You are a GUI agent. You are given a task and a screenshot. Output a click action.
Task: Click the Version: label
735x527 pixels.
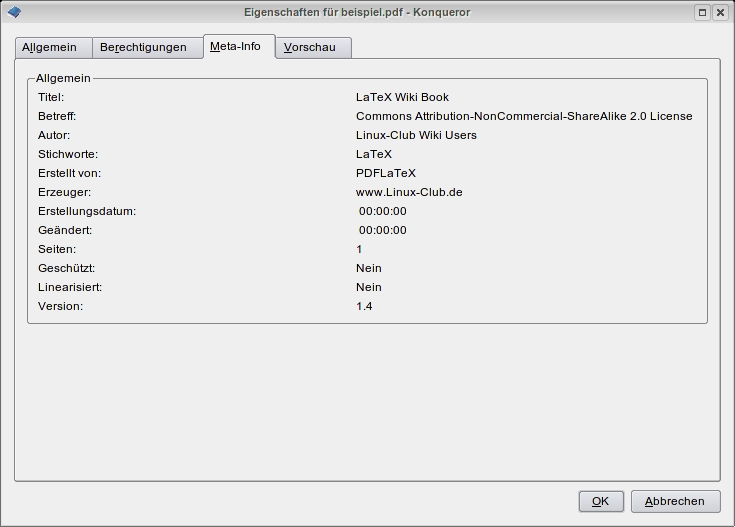[x=60, y=306]
